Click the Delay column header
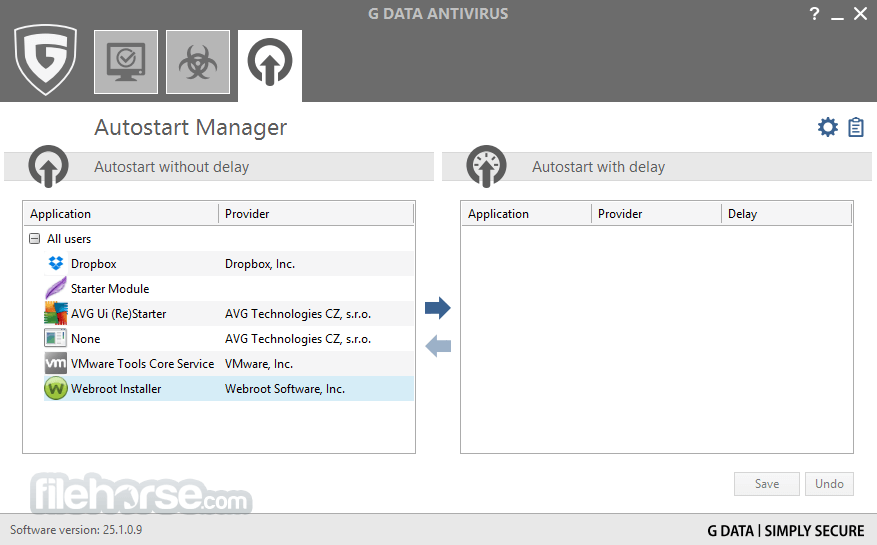Screen dimensions: 877x545 coord(786,214)
